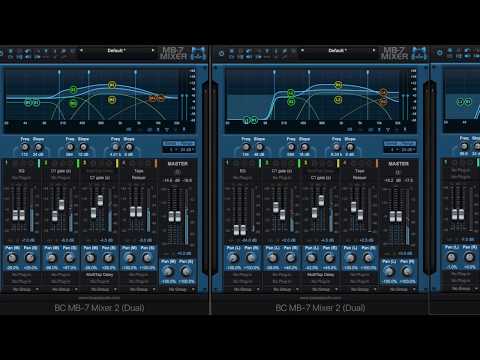Open master No Group dropdown, middle window
This screenshot has width=480, height=360.
[x=398, y=289]
